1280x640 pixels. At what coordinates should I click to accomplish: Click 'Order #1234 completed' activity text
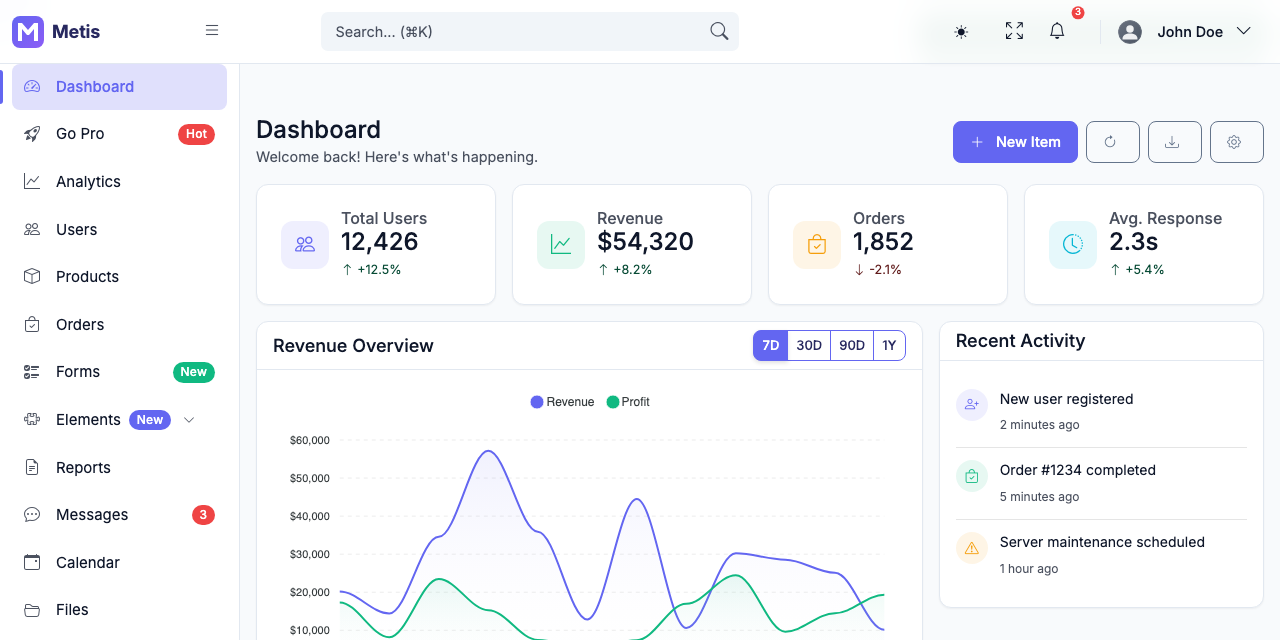tap(1078, 470)
